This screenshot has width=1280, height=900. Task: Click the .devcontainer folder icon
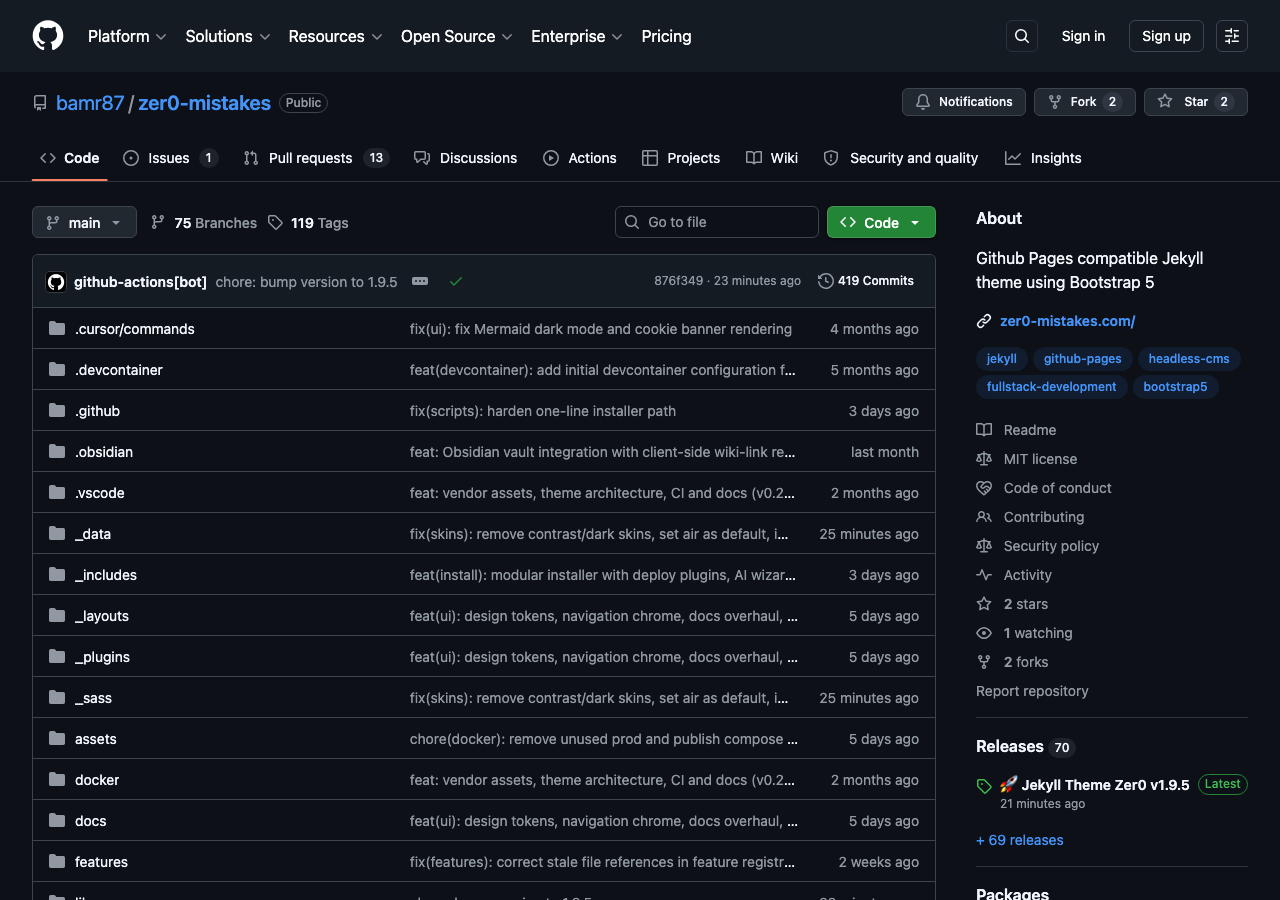(57, 370)
